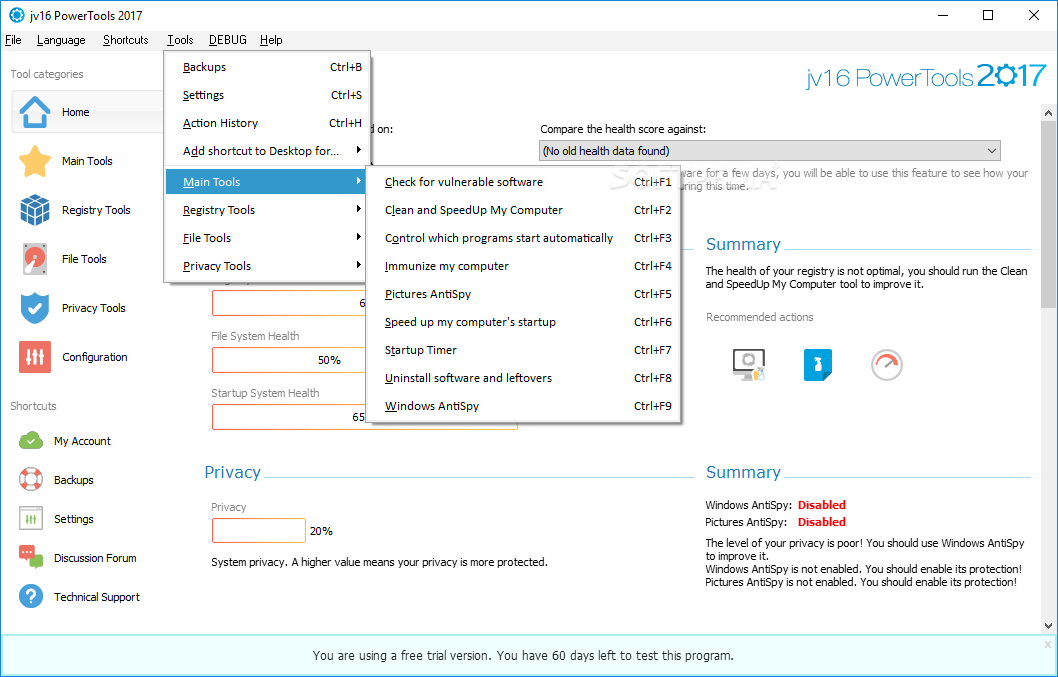This screenshot has height=677, width=1058.
Task: Expand the Add shortcut to Desktop submenu
Action: point(267,151)
